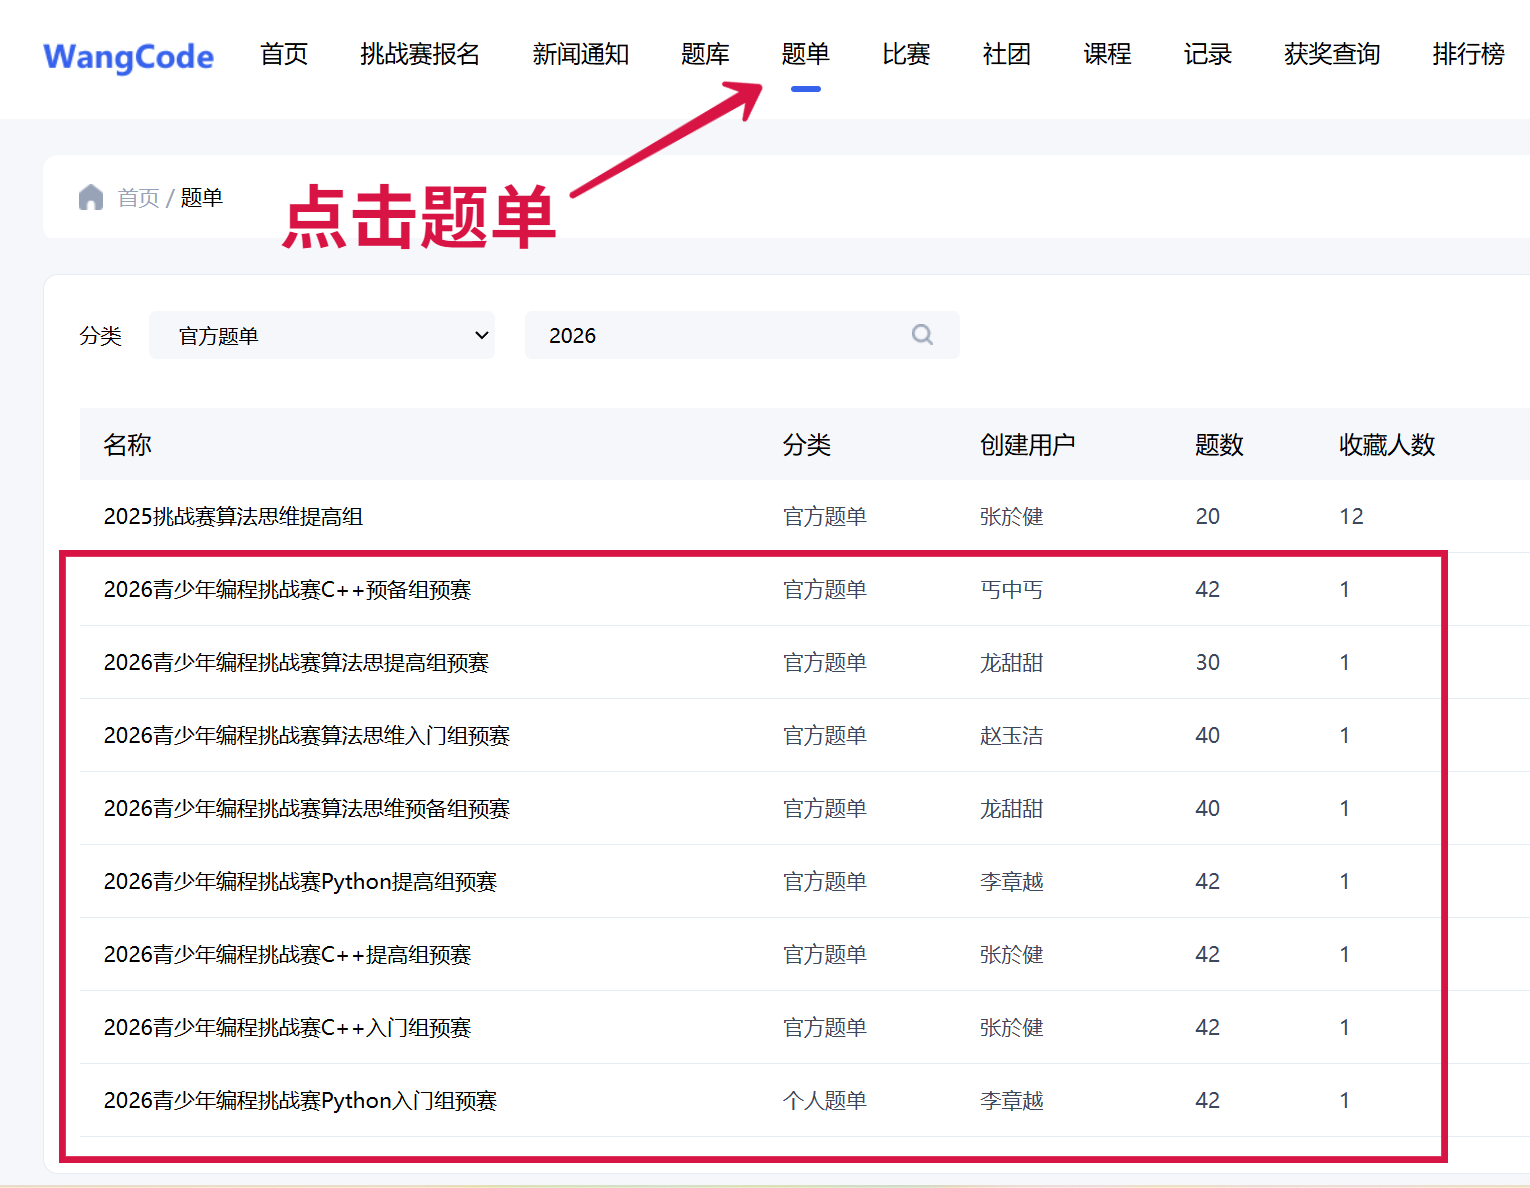This screenshot has width=1530, height=1188.
Task: Open the 新闻通知 menu item
Action: tap(580, 54)
